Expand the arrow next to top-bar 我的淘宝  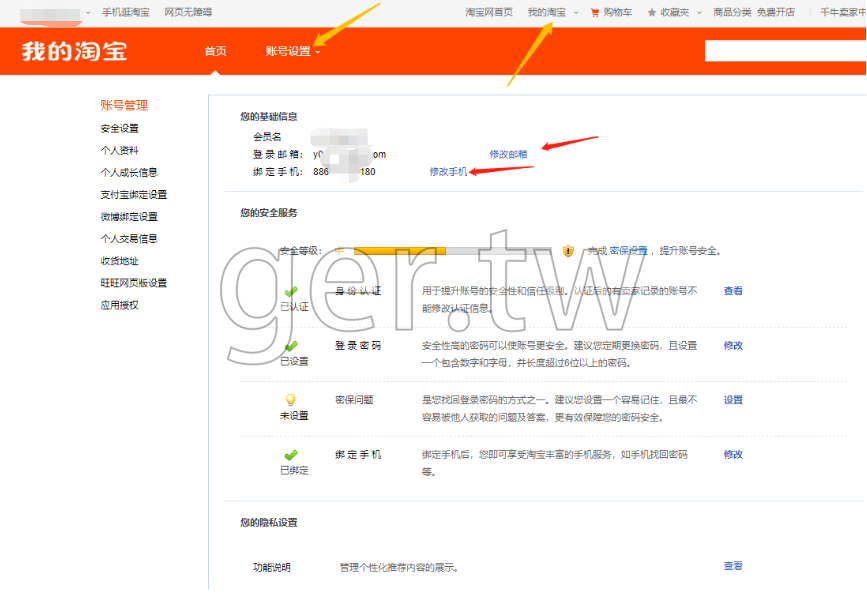[x=576, y=13]
